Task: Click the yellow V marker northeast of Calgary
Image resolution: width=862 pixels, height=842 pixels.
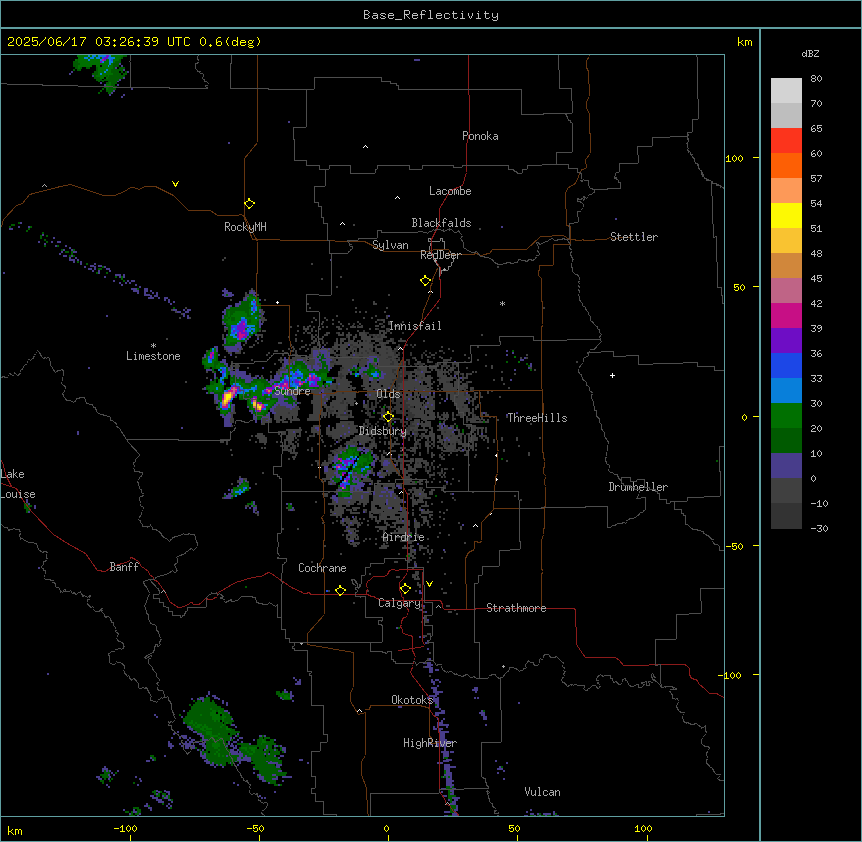Action: [429, 584]
